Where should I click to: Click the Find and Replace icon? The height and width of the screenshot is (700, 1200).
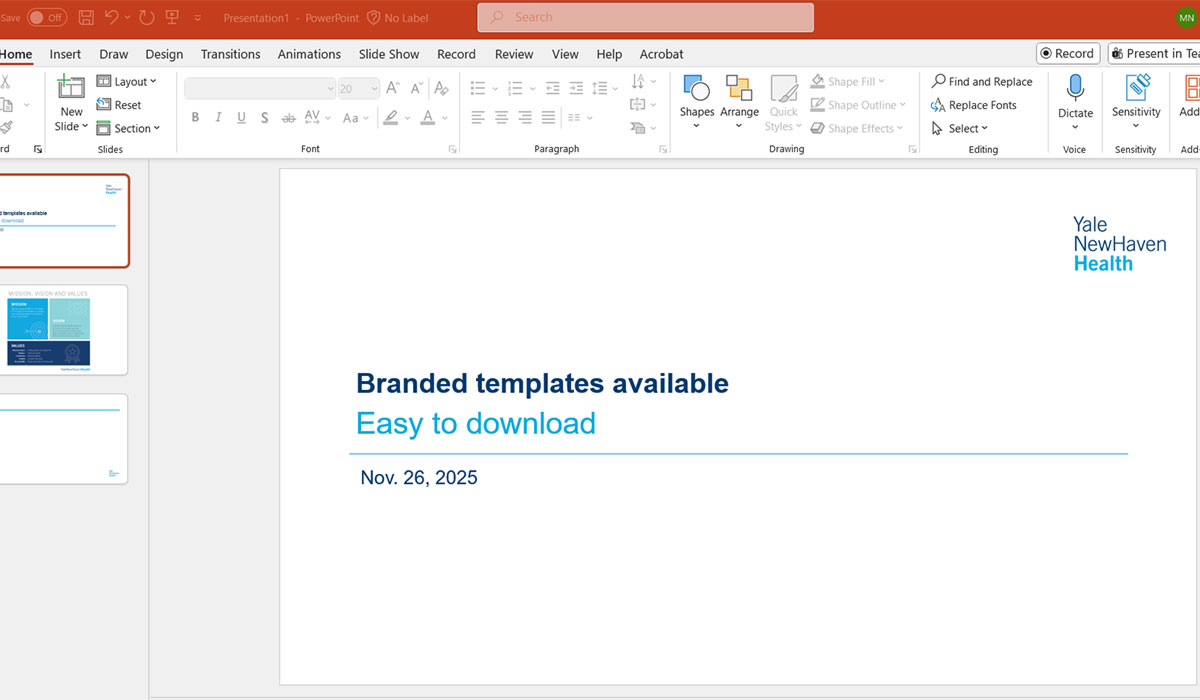point(983,81)
